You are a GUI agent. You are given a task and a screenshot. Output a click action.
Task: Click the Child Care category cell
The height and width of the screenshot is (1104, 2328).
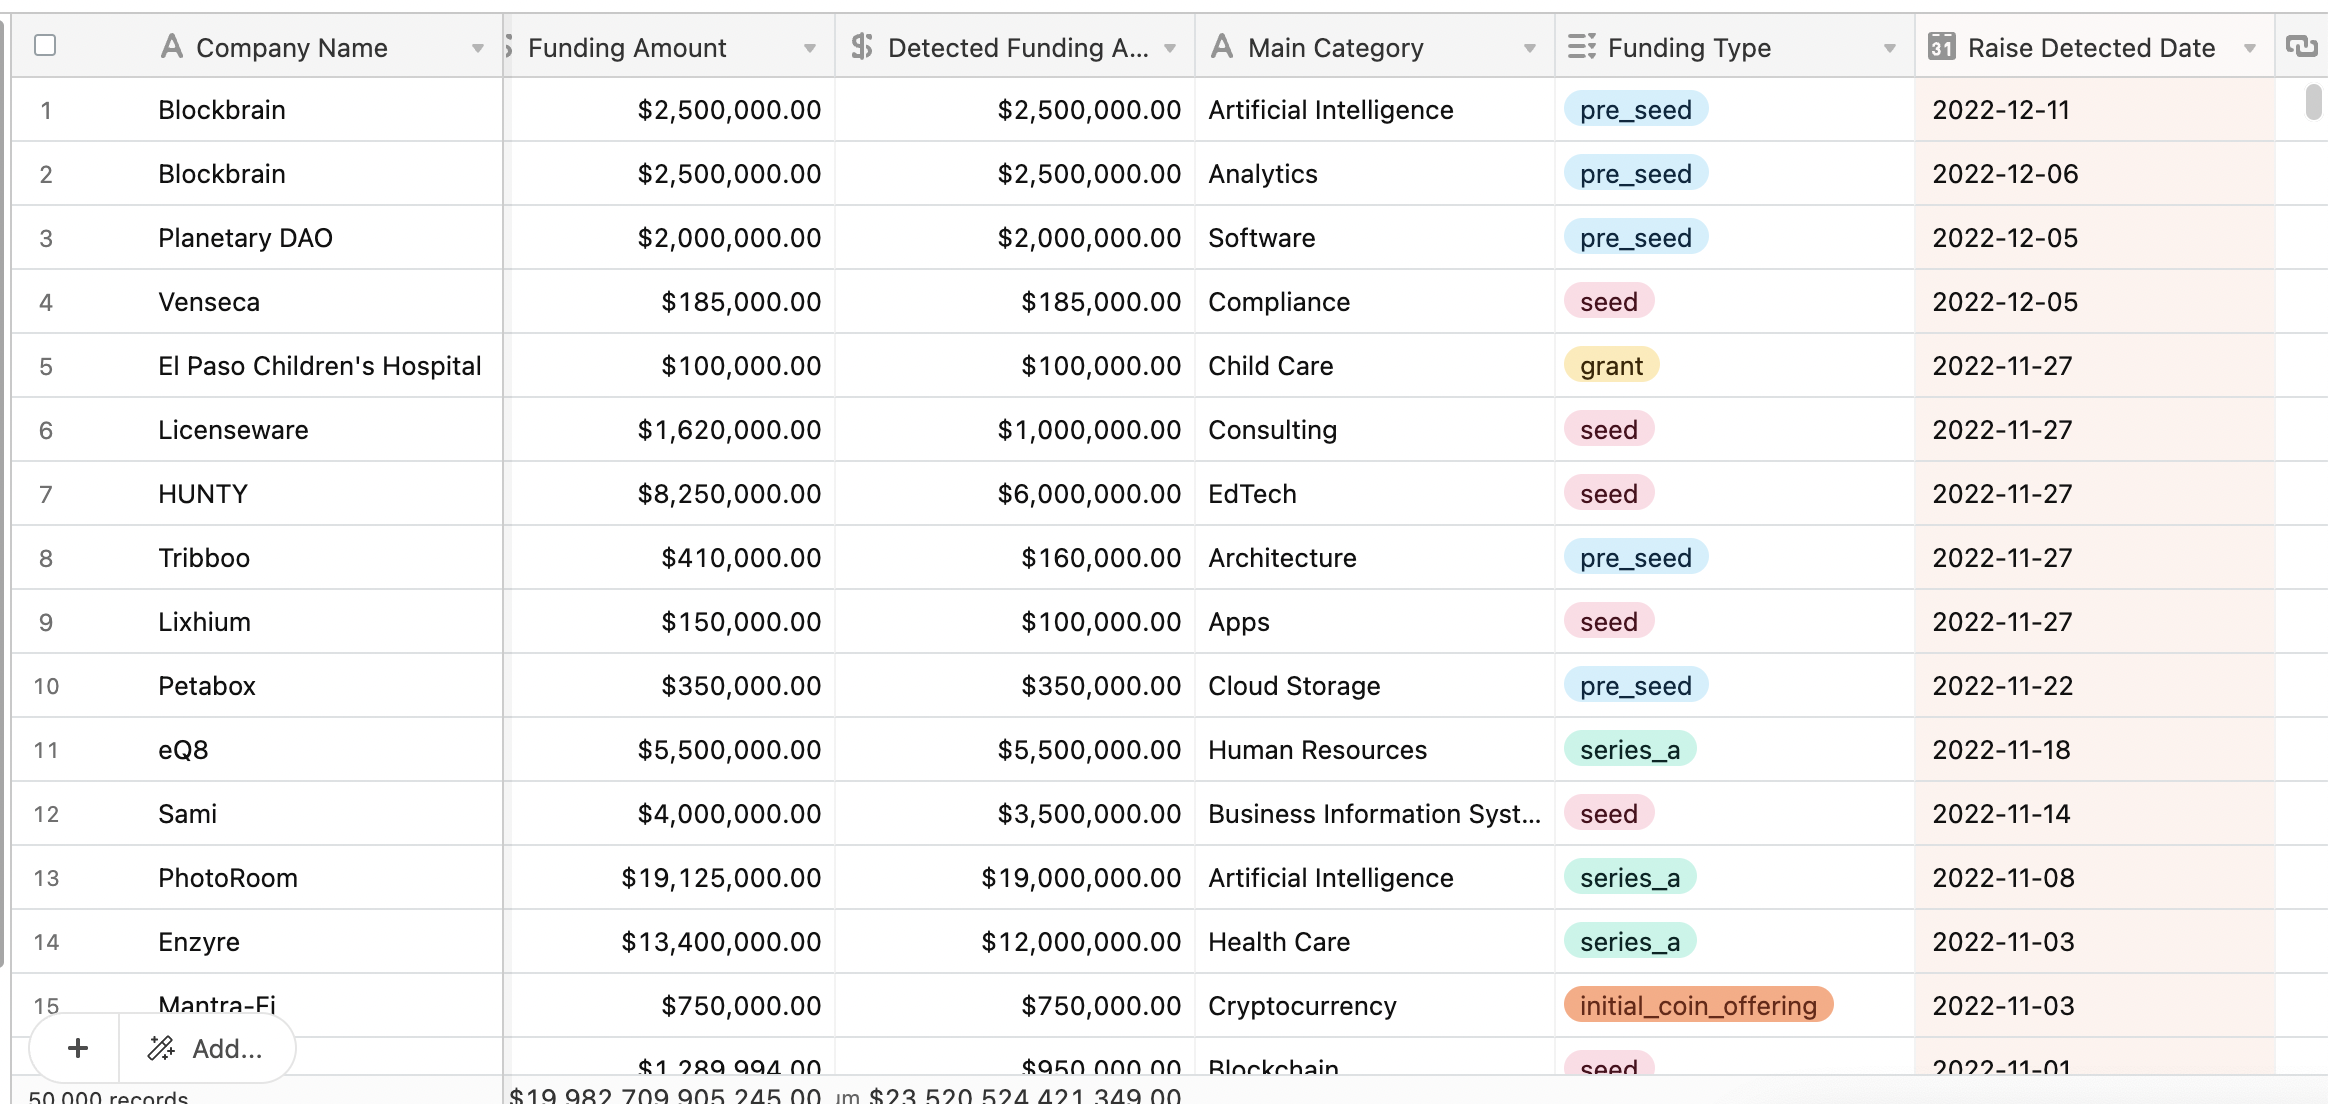click(1375, 366)
